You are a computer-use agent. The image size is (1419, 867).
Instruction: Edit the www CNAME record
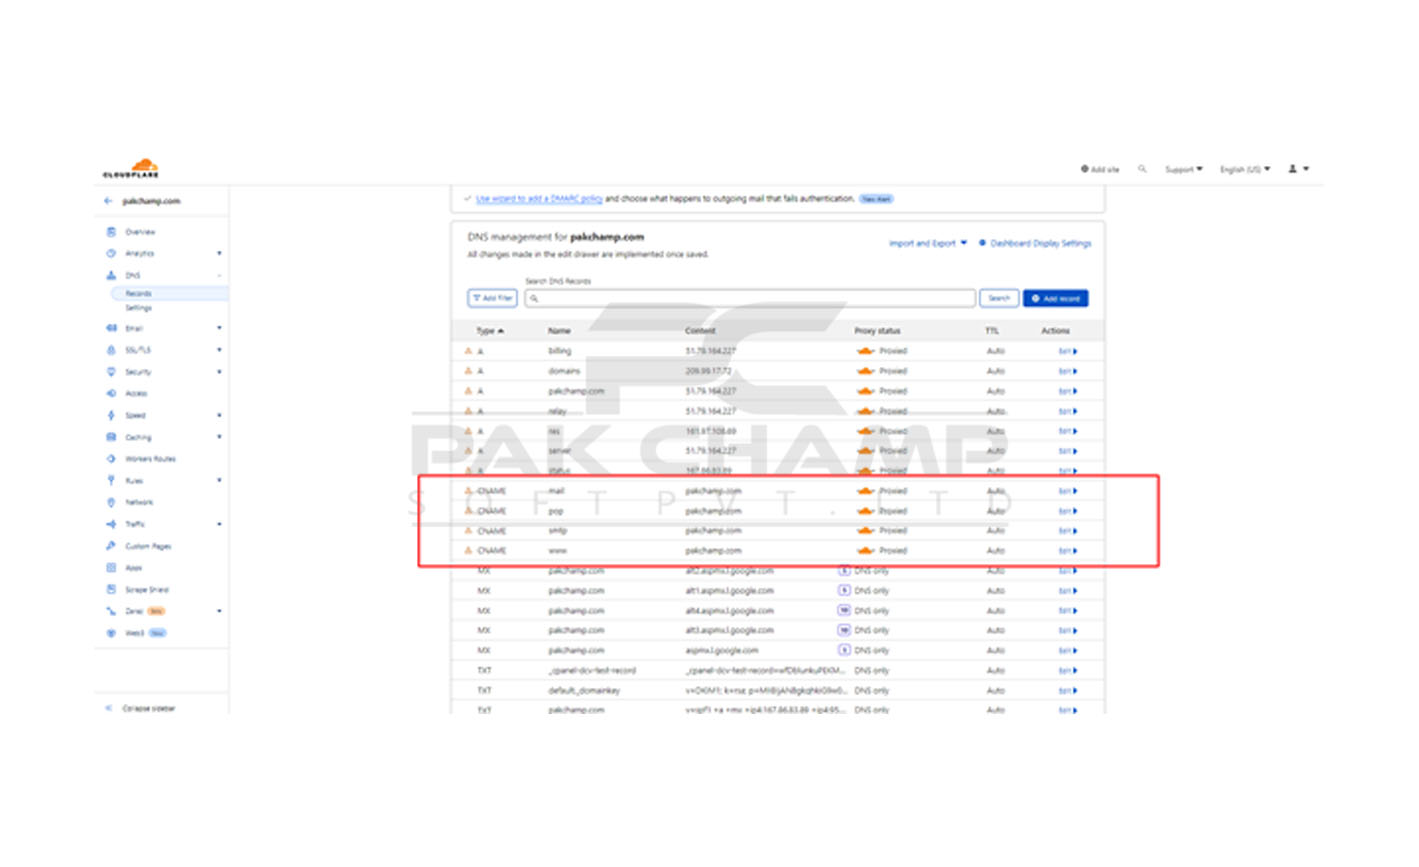(x=1068, y=551)
